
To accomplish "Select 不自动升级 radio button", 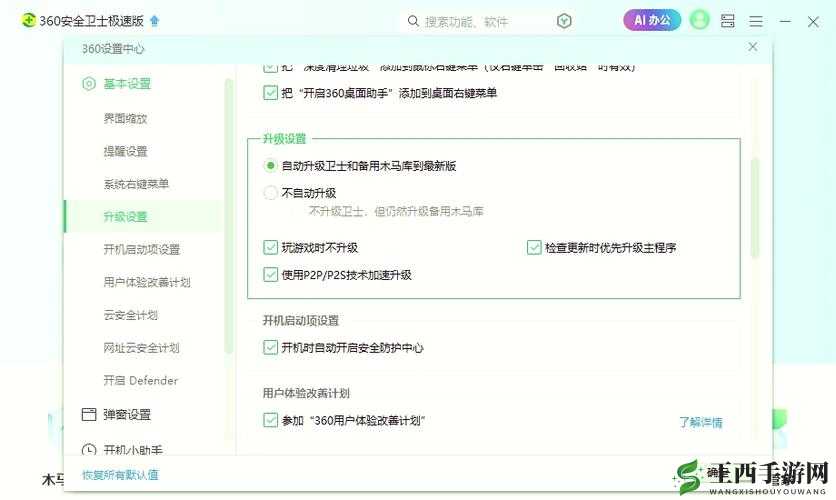I will pyautogui.click(x=270, y=192).
